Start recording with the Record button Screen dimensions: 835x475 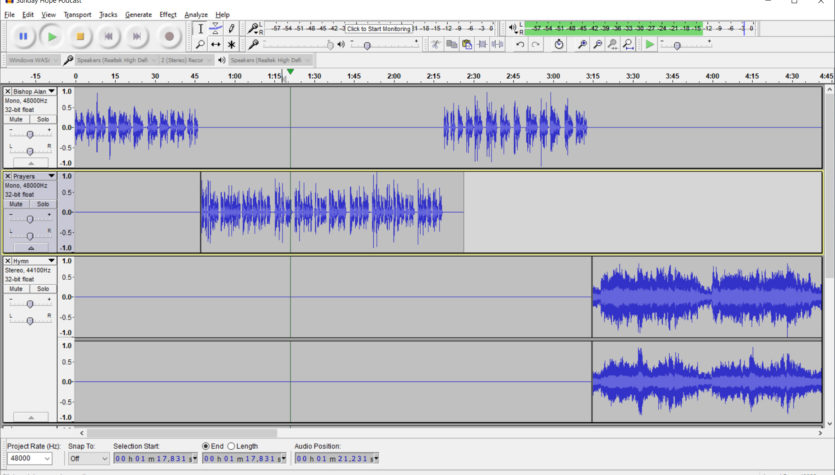tap(169, 37)
